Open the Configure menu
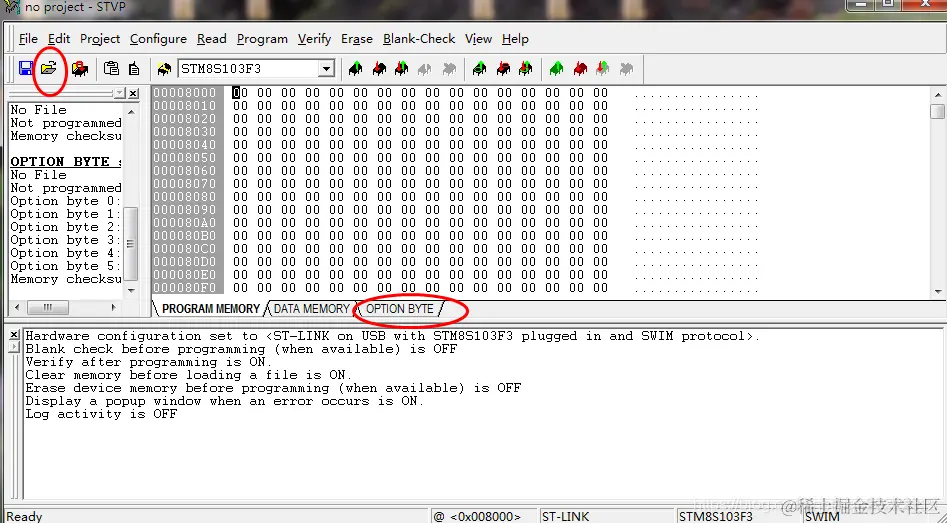 click(158, 39)
